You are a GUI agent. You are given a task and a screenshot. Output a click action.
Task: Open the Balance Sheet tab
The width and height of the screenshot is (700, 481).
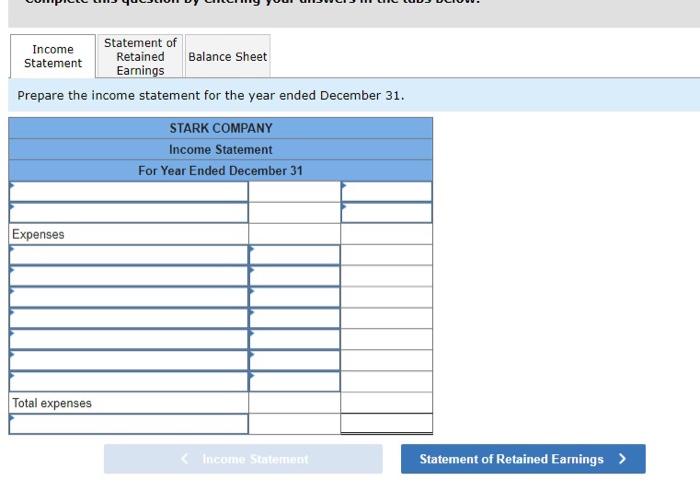pyautogui.click(x=228, y=56)
